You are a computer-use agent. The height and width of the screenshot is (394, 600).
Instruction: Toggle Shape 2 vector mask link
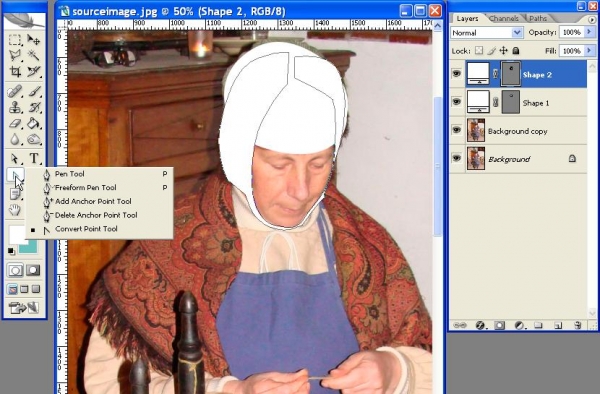pos(496,73)
